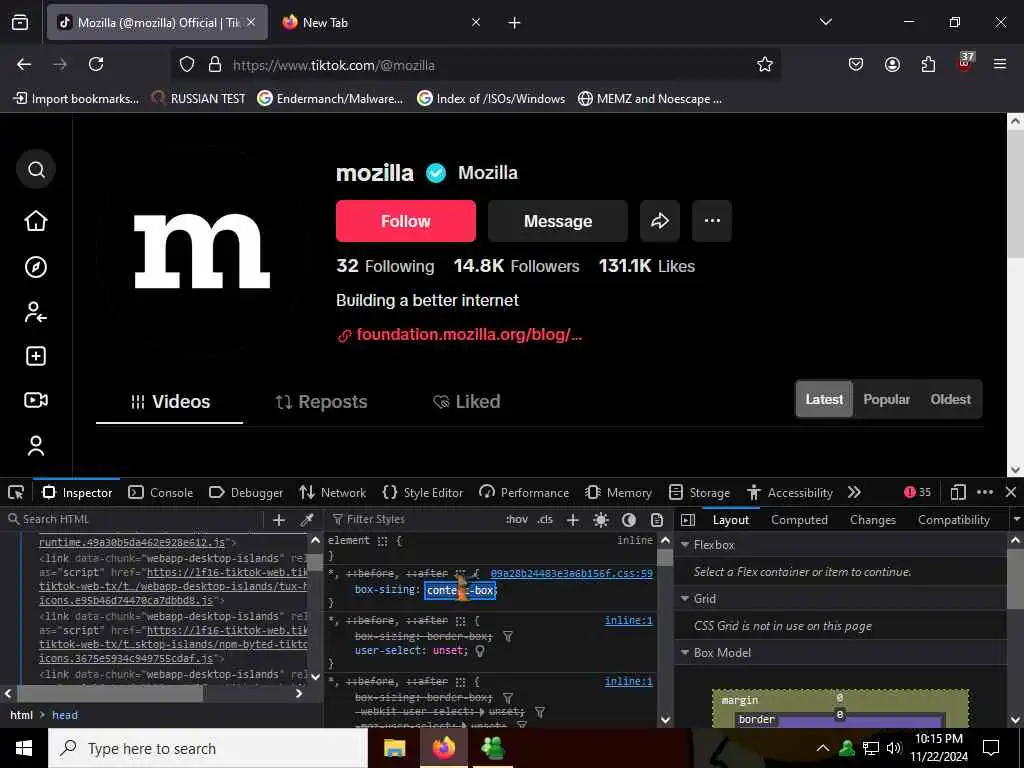Viewport: 1024px width, 768px height.
Task: Collapse the Flexbox section
Action: point(685,545)
